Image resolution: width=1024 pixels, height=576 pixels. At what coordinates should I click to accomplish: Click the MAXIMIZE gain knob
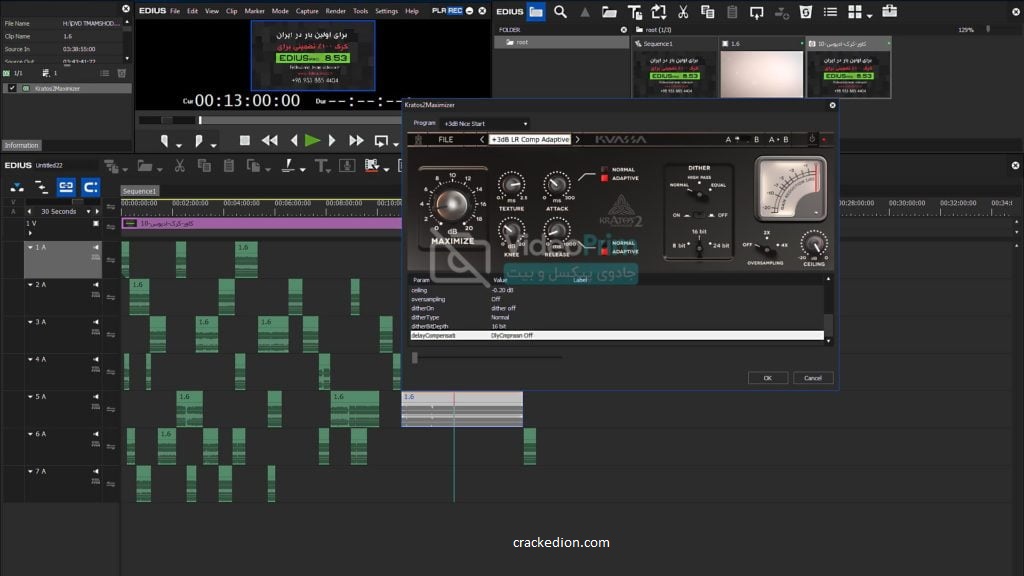451,205
